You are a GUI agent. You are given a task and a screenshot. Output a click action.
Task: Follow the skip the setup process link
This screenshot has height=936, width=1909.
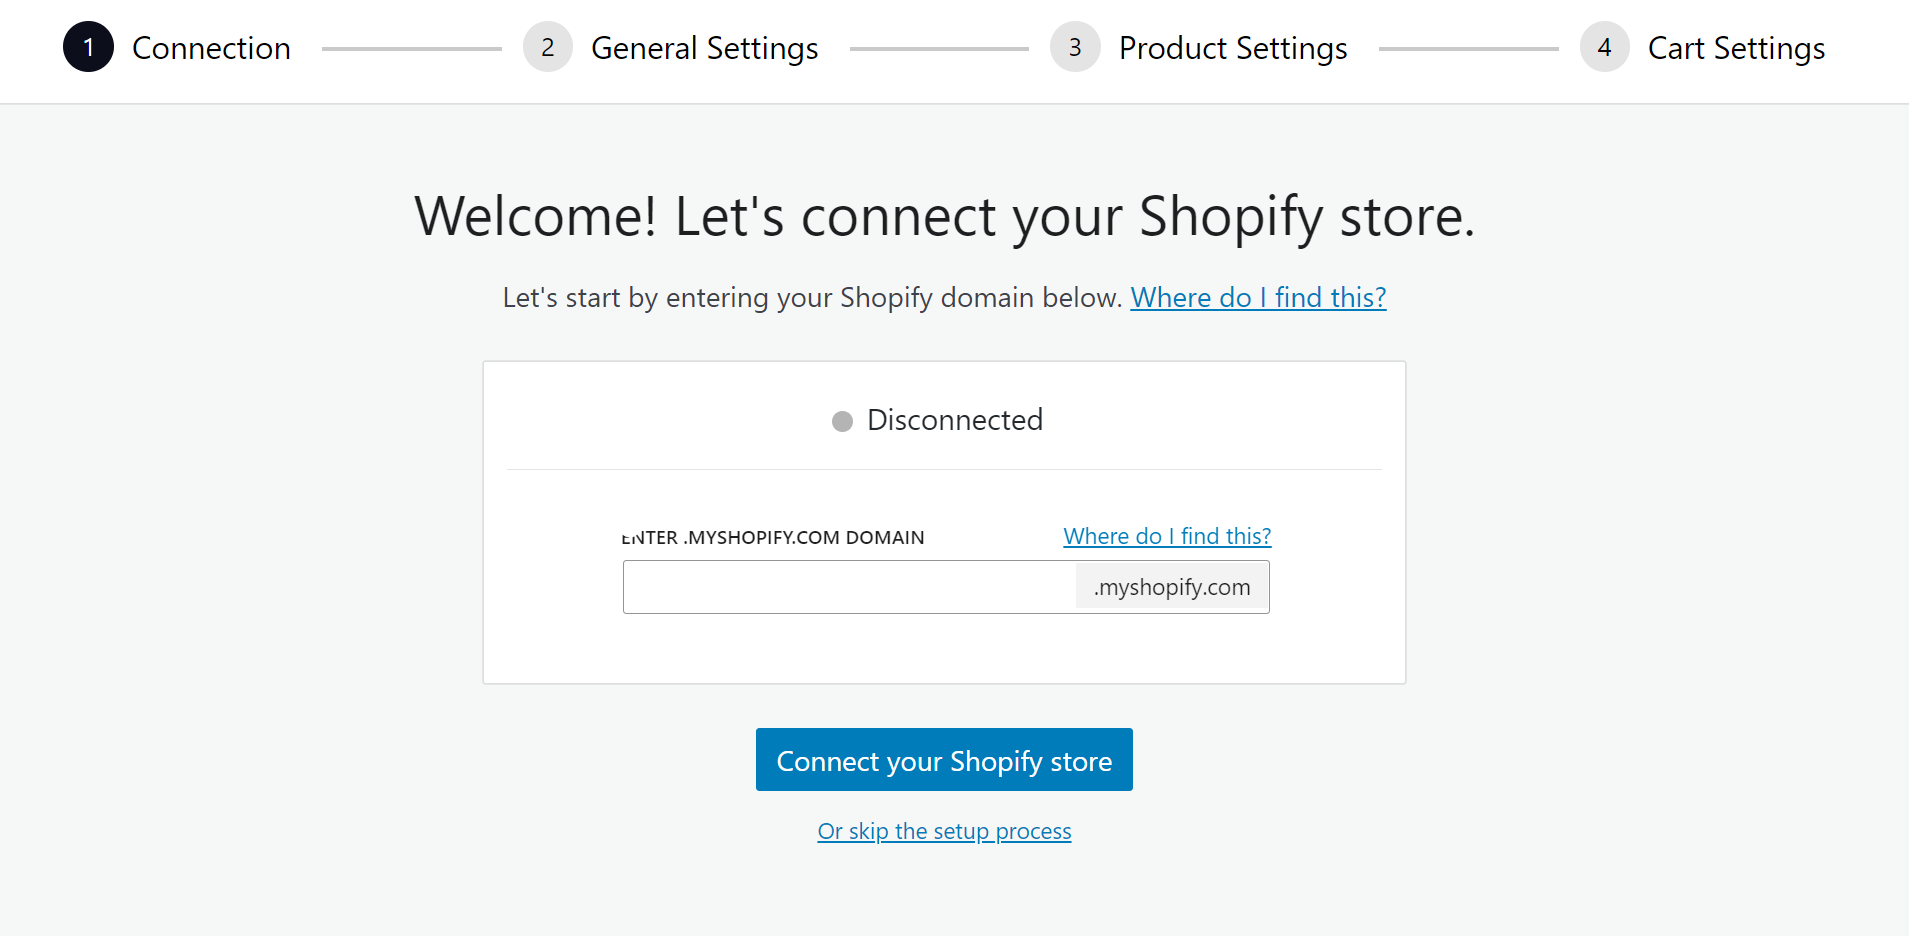pos(944,831)
